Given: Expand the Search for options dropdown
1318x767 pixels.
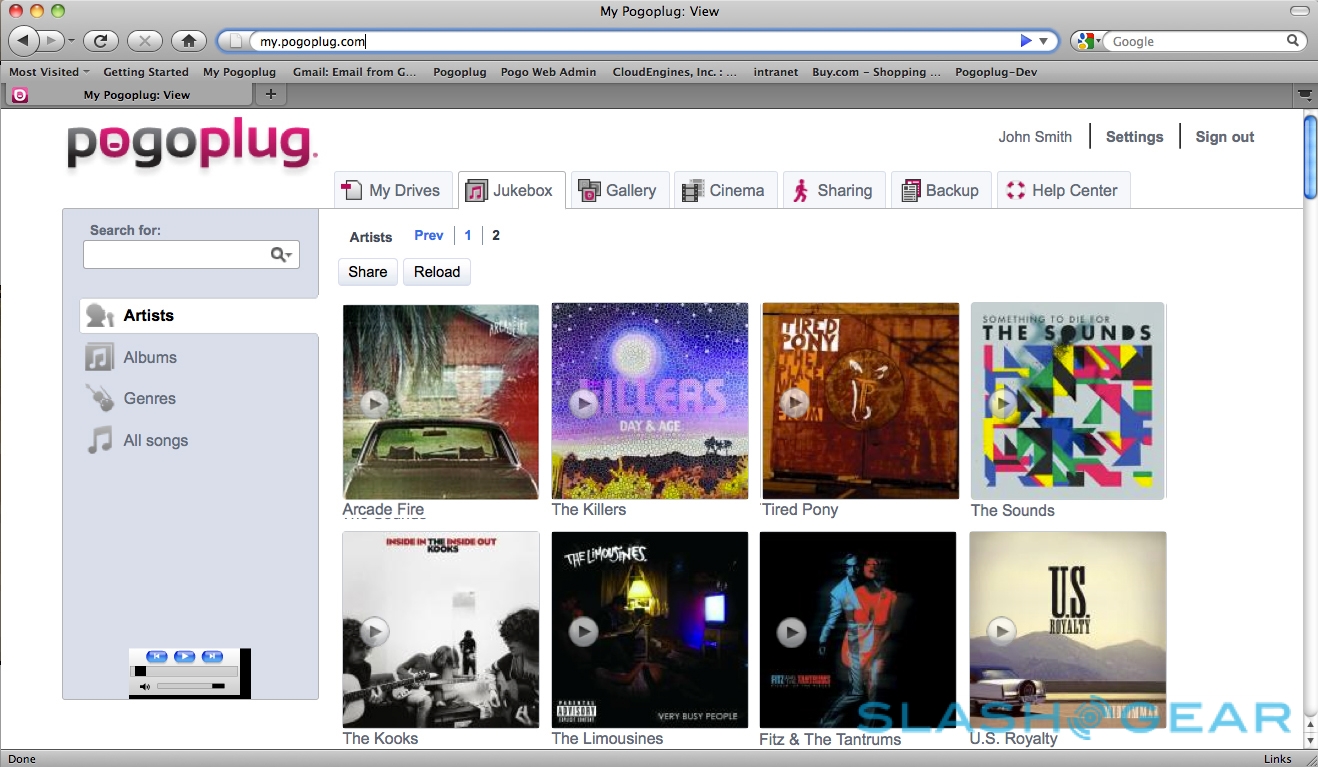Looking at the screenshot, I should 283,255.
